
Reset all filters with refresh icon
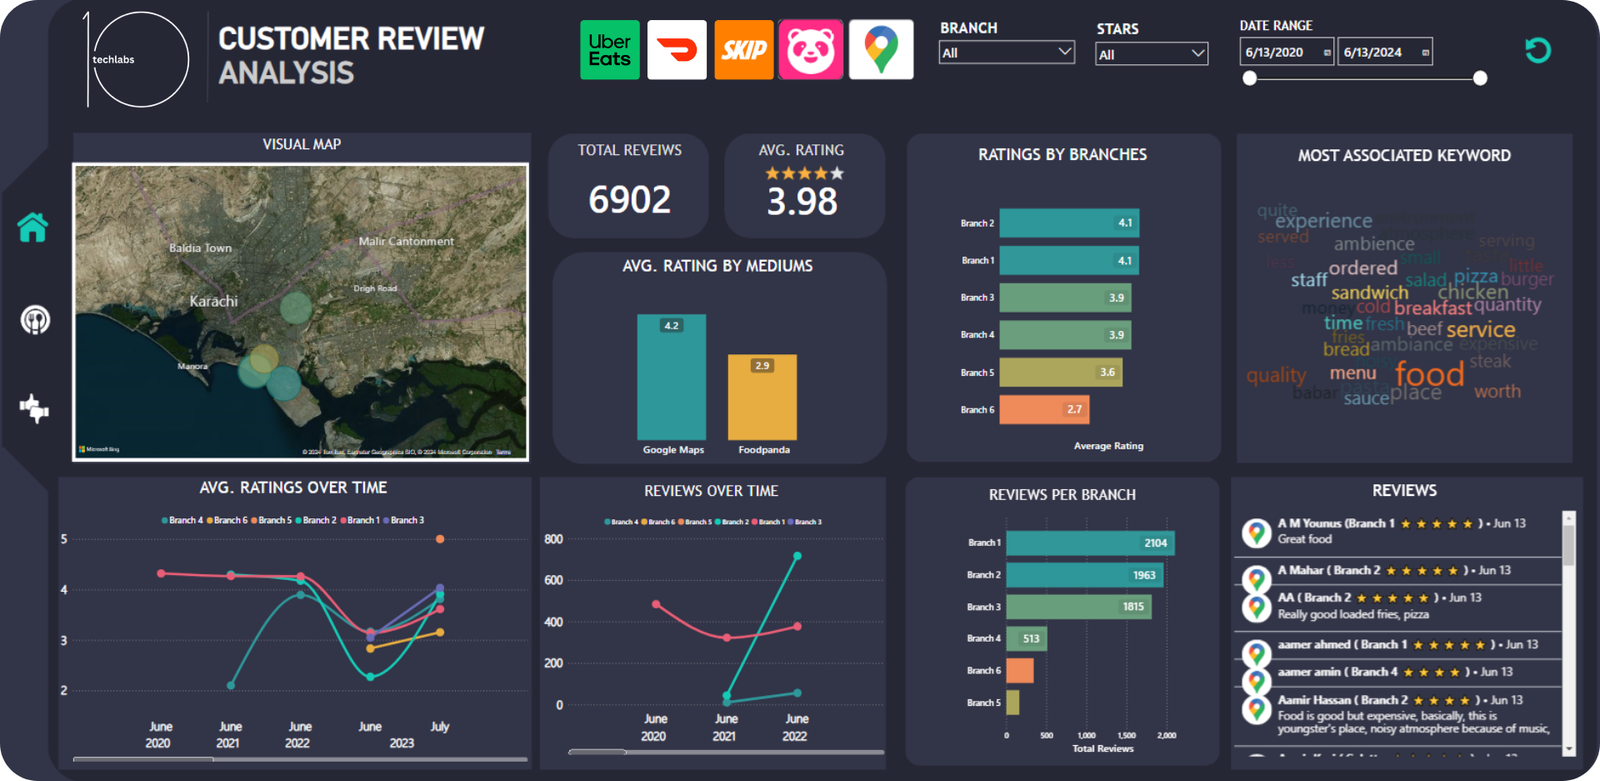(1537, 50)
